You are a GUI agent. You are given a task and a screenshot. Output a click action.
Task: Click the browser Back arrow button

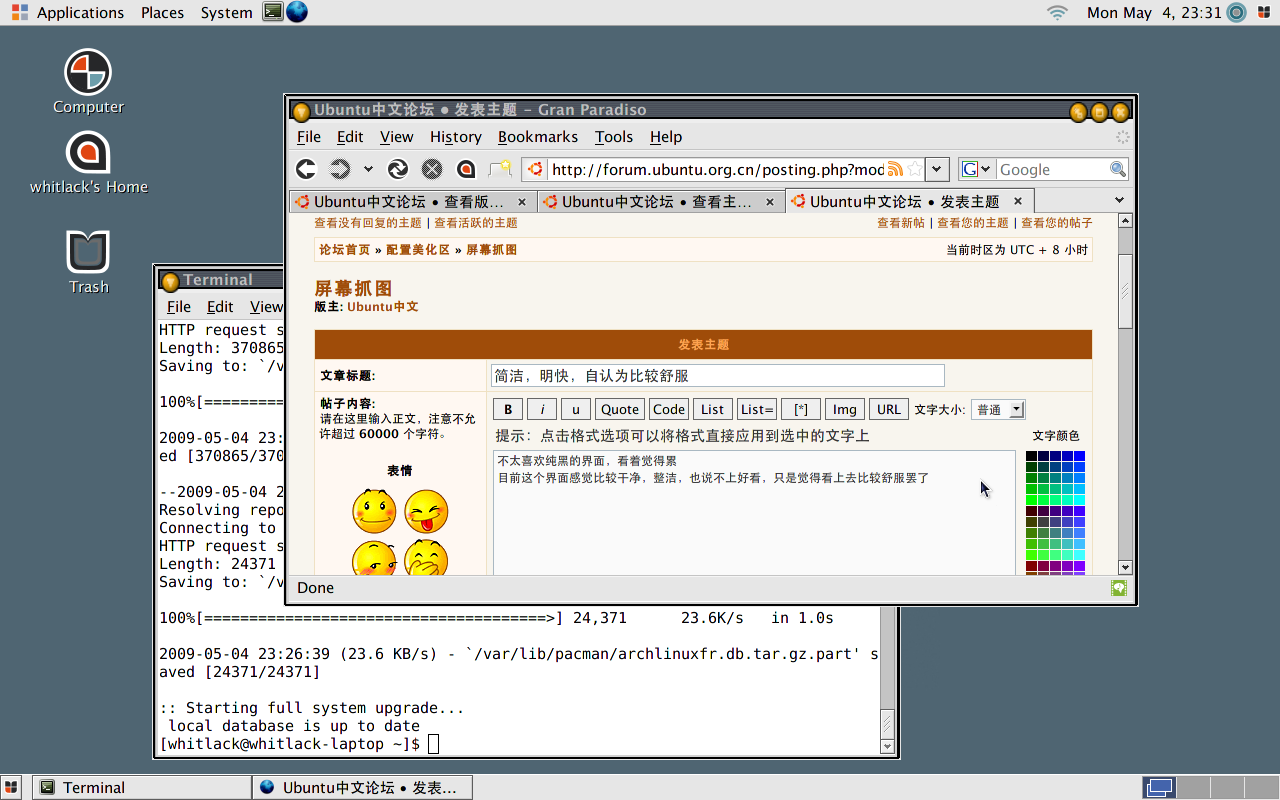click(x=306, y=169)
